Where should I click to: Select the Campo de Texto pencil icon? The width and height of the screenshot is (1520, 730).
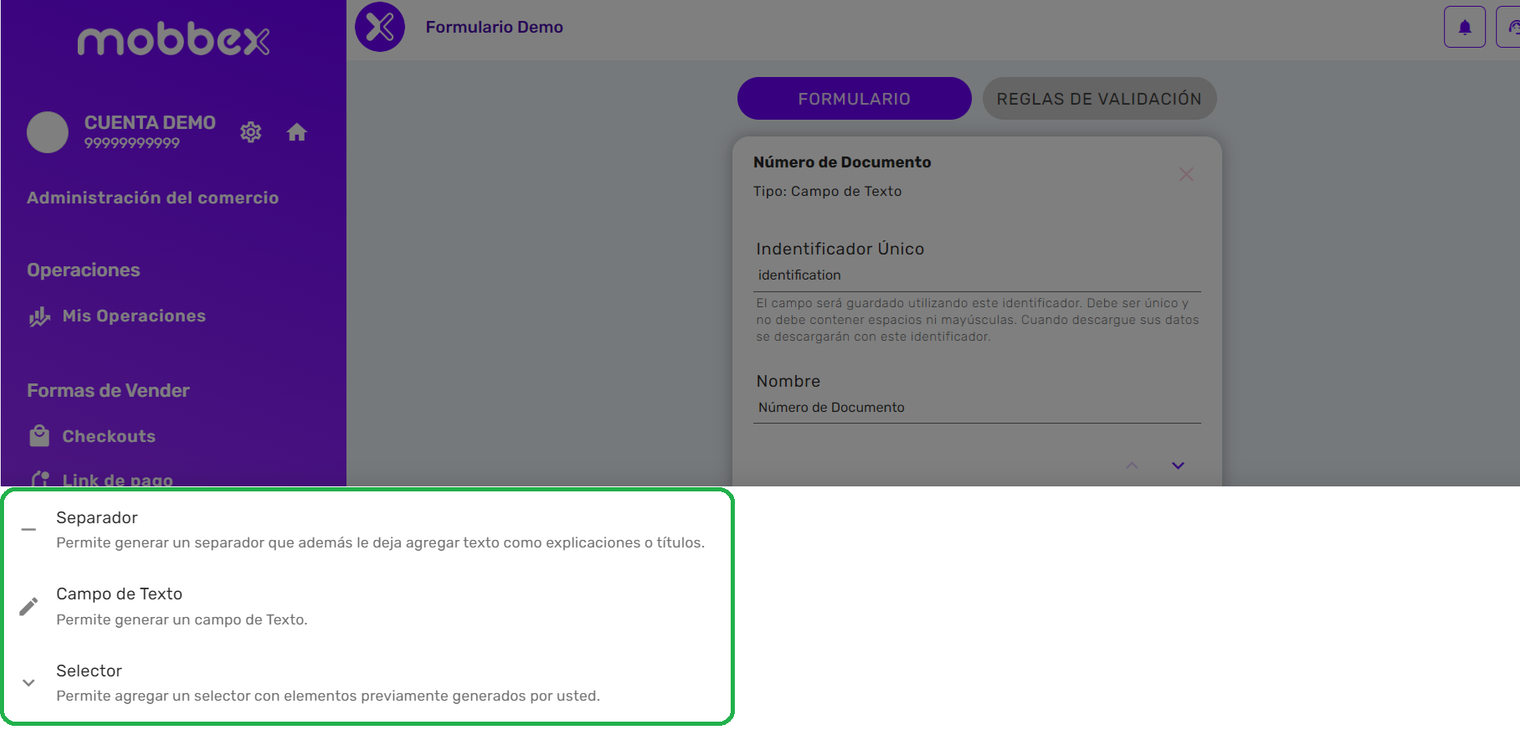[29, 605]
